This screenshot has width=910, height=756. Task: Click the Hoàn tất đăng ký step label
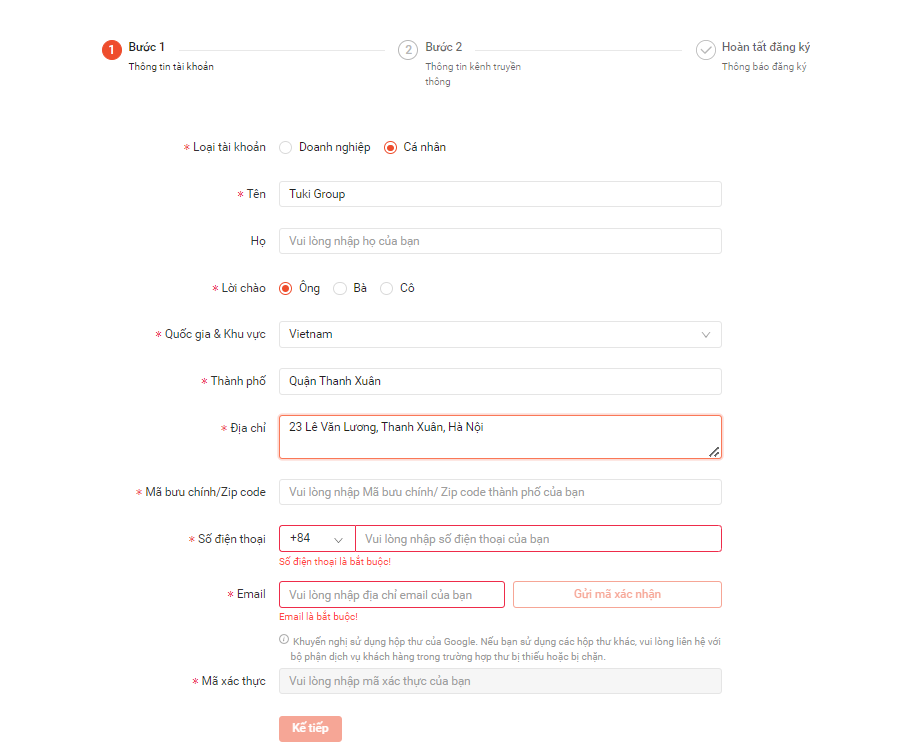pyautogui.click(x=766, y=47)
